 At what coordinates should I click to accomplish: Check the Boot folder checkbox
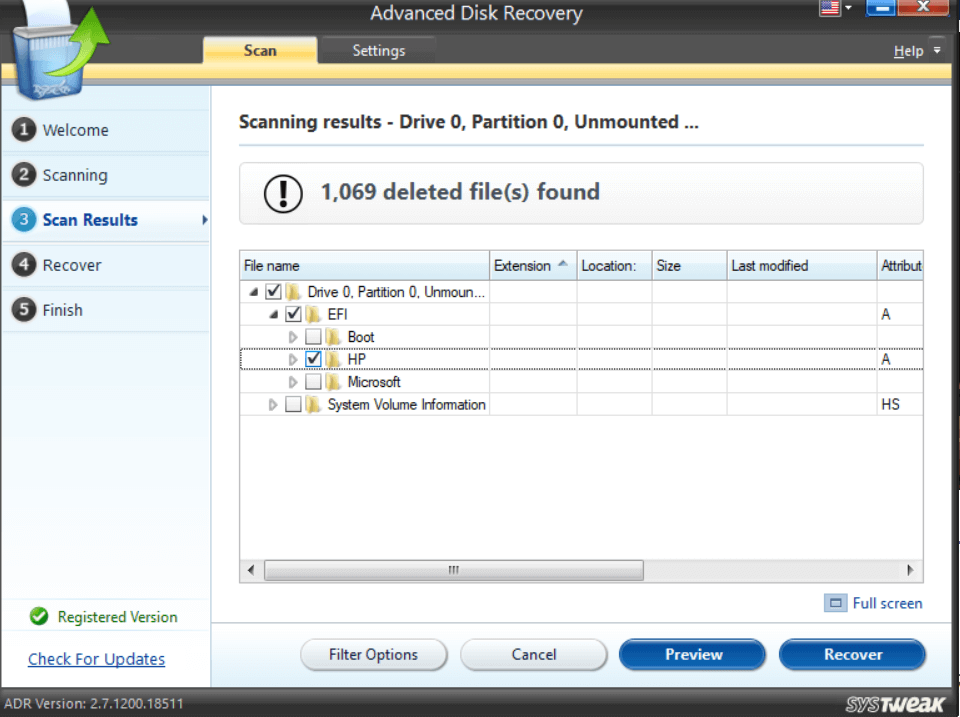point(313,337)
